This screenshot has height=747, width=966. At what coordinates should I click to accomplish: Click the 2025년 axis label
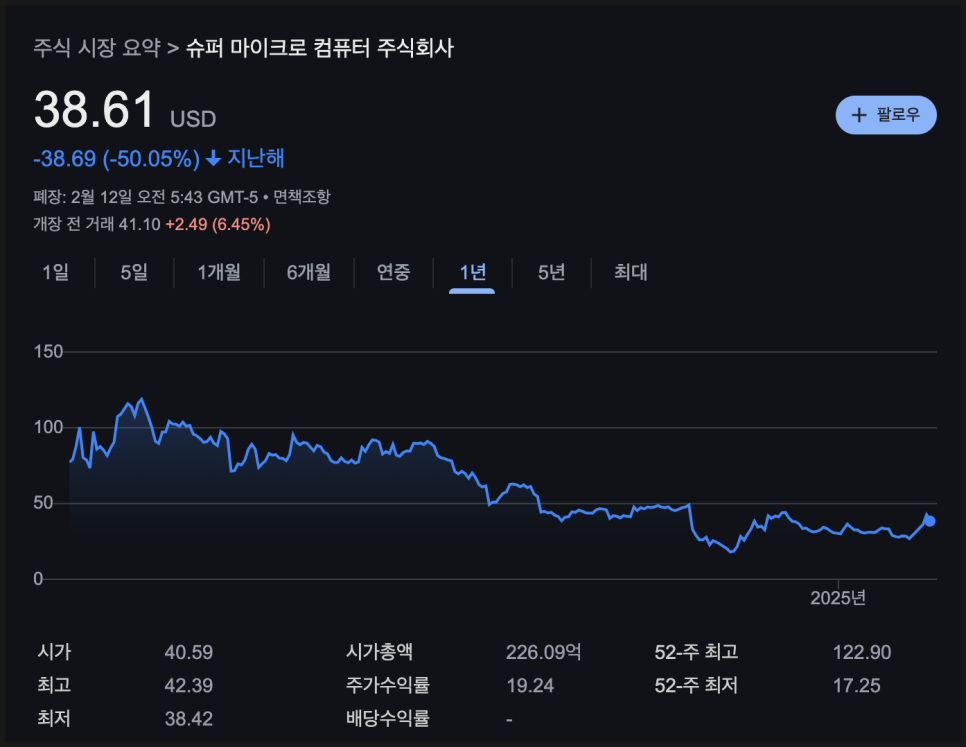coord(838,597)
